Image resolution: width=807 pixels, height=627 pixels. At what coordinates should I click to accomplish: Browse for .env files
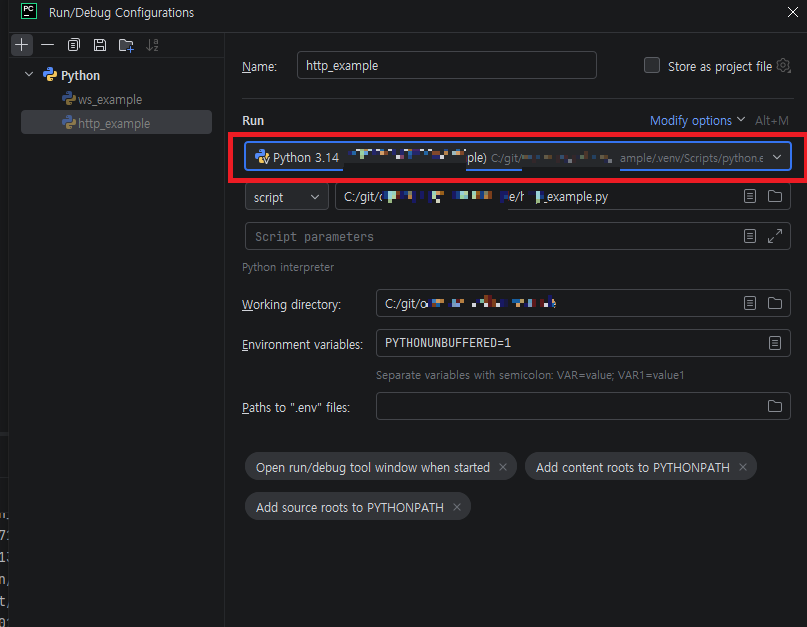click(775, 406)
